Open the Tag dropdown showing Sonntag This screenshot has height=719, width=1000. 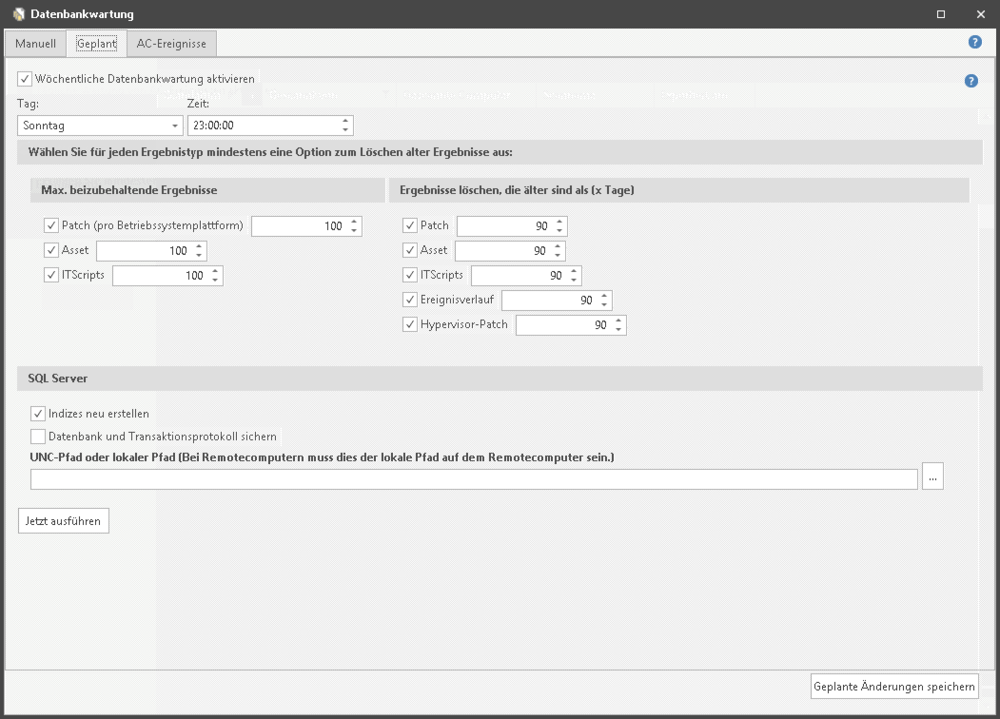(100, 126)
